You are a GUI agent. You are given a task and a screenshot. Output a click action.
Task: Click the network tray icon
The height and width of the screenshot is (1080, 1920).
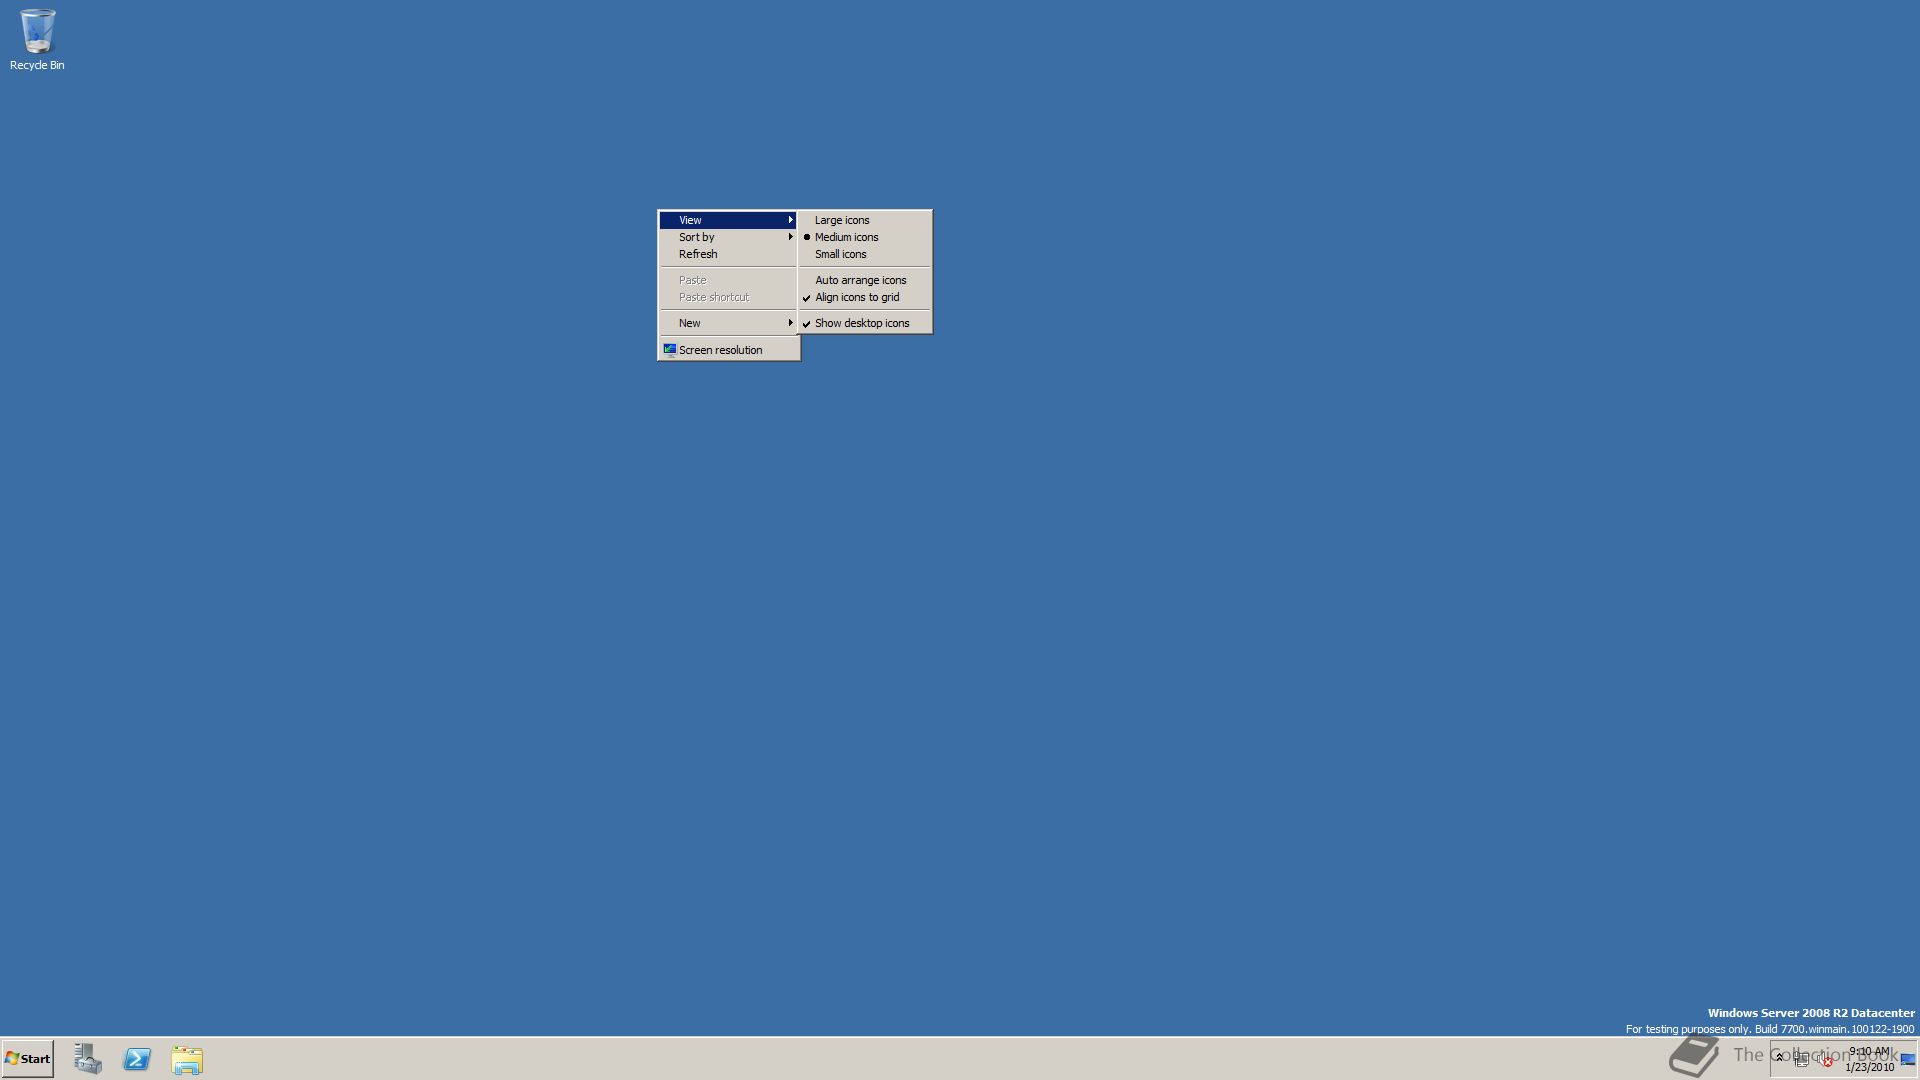click(x=1801, y=1059)
